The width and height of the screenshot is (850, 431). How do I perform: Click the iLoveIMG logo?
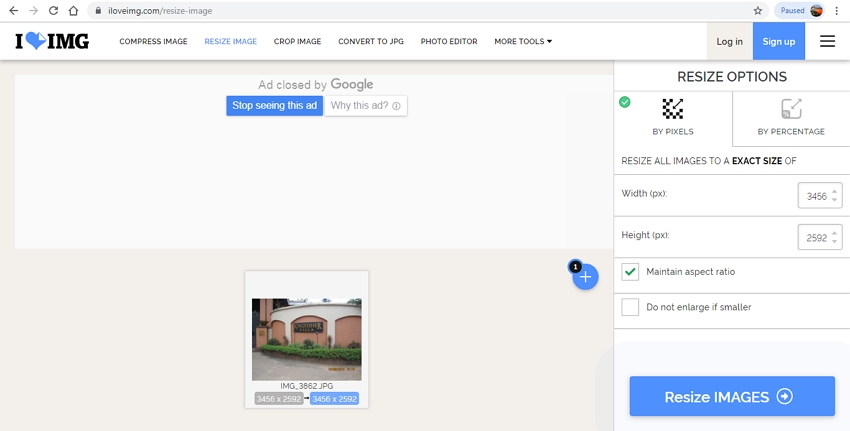click(x=52, y=41)
